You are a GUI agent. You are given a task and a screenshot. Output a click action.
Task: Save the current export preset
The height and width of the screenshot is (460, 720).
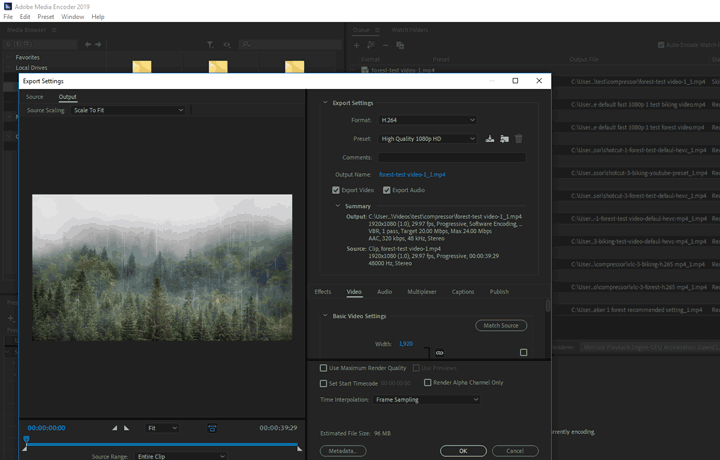(490, 139)
